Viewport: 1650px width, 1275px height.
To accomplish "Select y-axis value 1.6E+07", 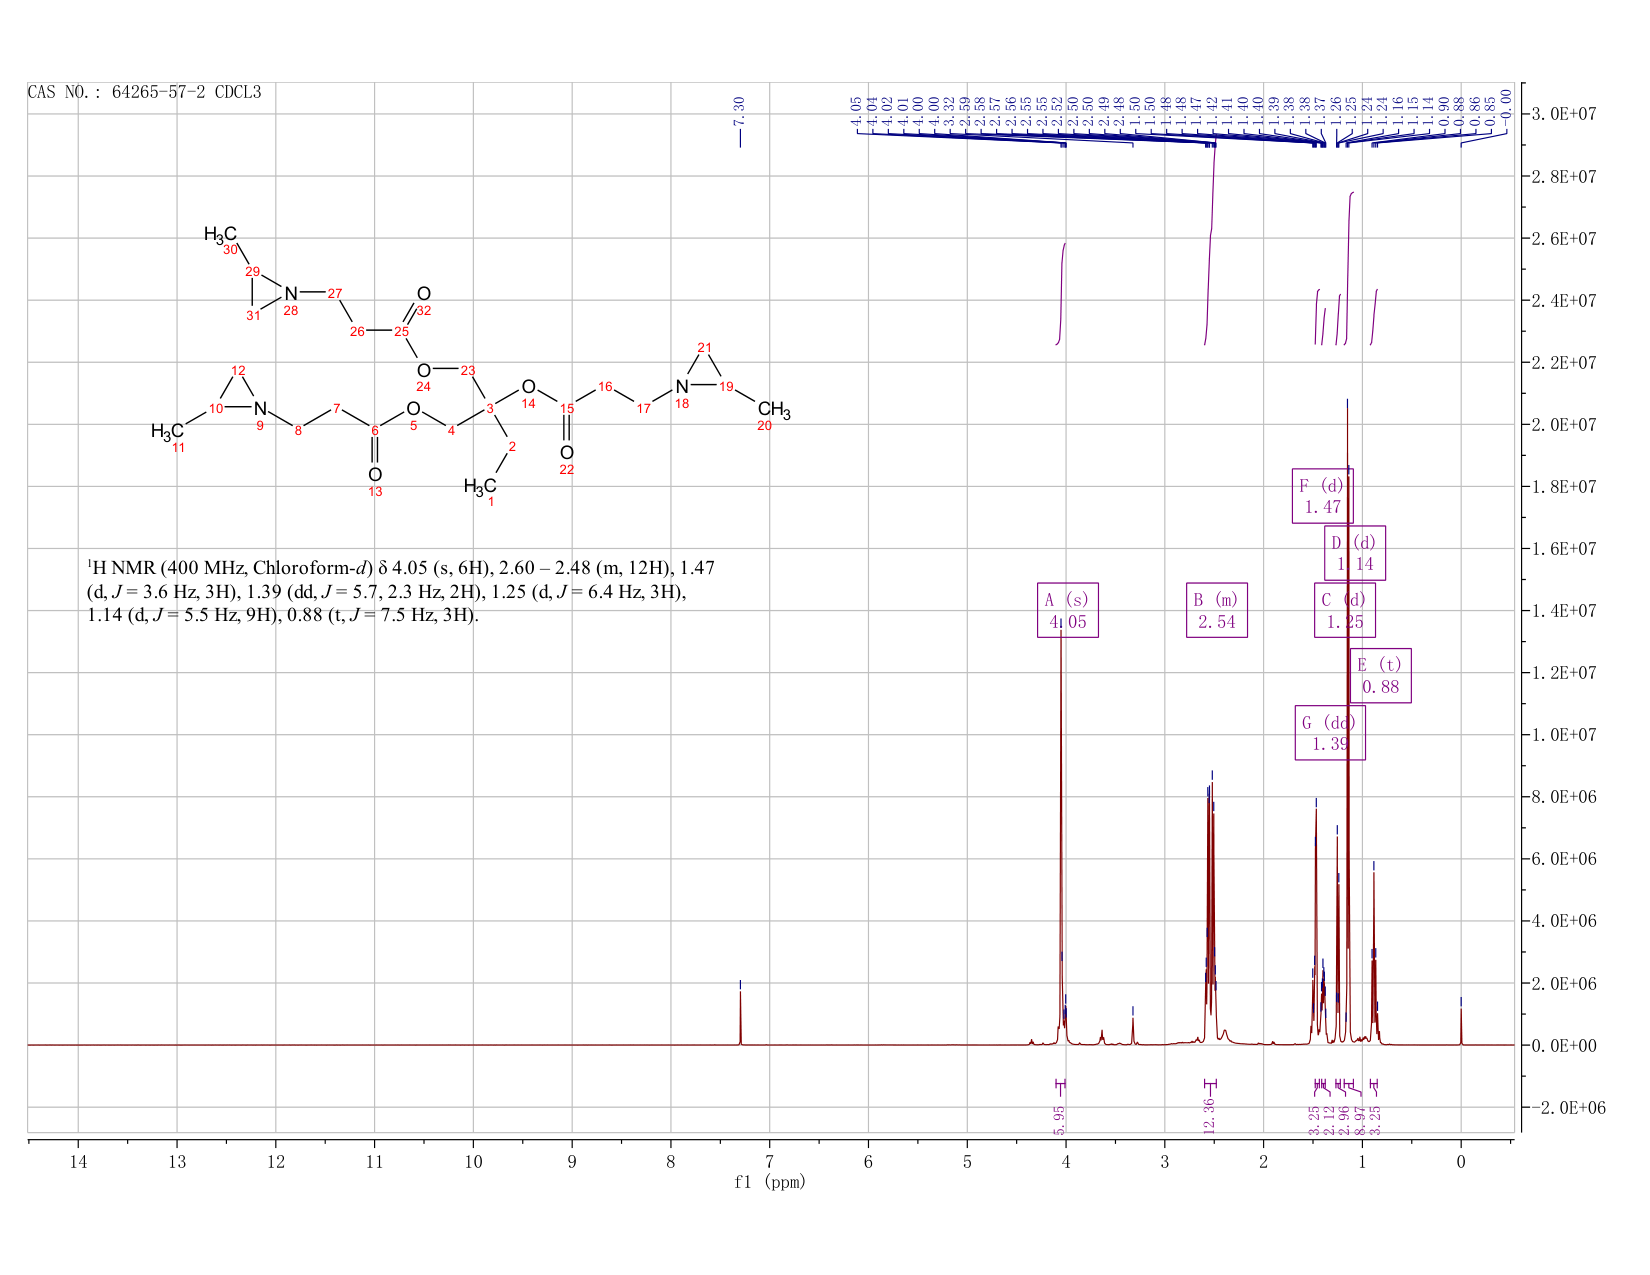I will click(x=1563, y=549).
